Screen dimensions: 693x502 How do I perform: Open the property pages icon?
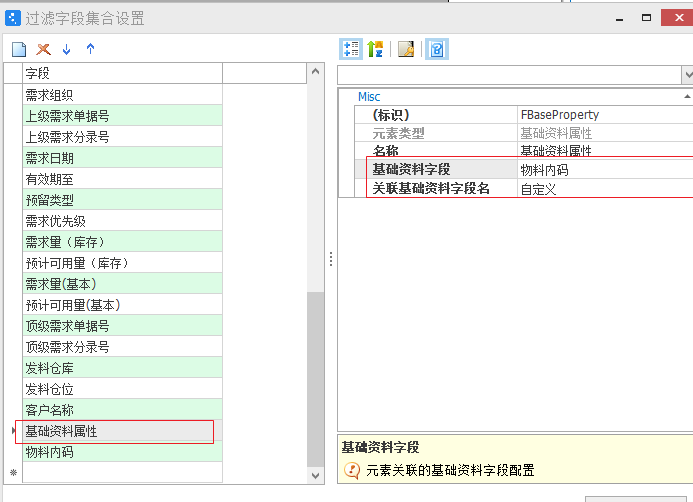[406, 49]
